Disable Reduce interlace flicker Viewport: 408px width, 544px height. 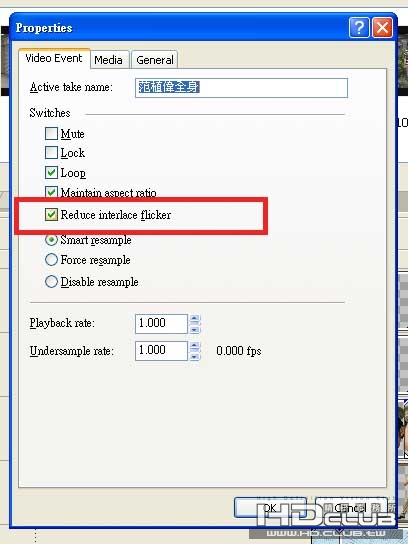(51, 214)
